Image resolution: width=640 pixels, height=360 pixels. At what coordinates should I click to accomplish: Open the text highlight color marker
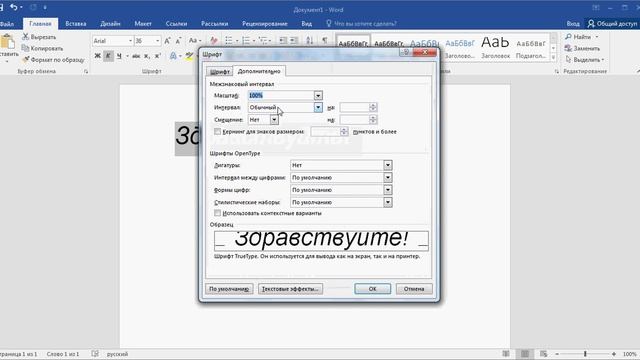coord(189,56)
